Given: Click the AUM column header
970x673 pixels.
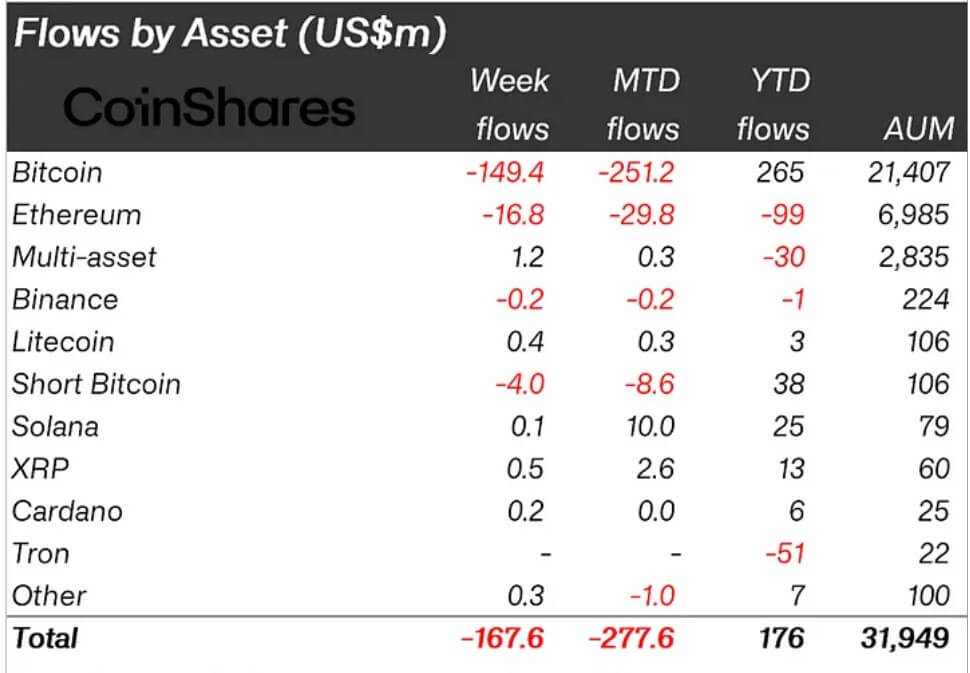Looking at the screenshot, I should [x=919, y=129].
